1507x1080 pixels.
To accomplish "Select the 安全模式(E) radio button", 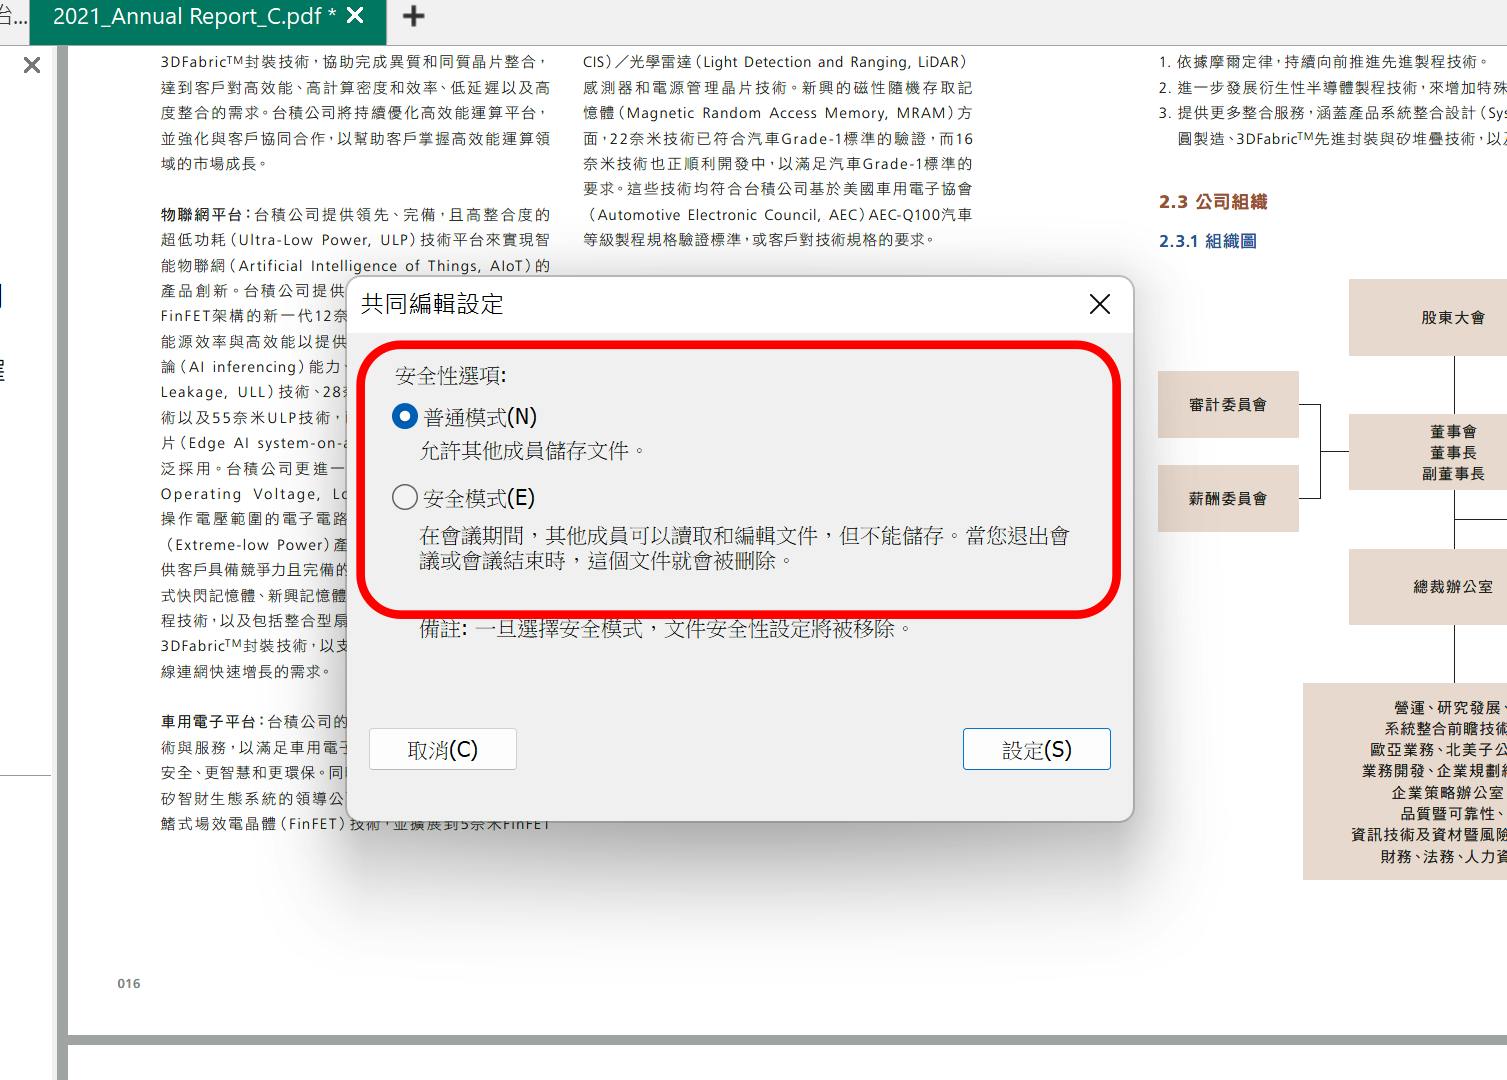I will point(405,497).
